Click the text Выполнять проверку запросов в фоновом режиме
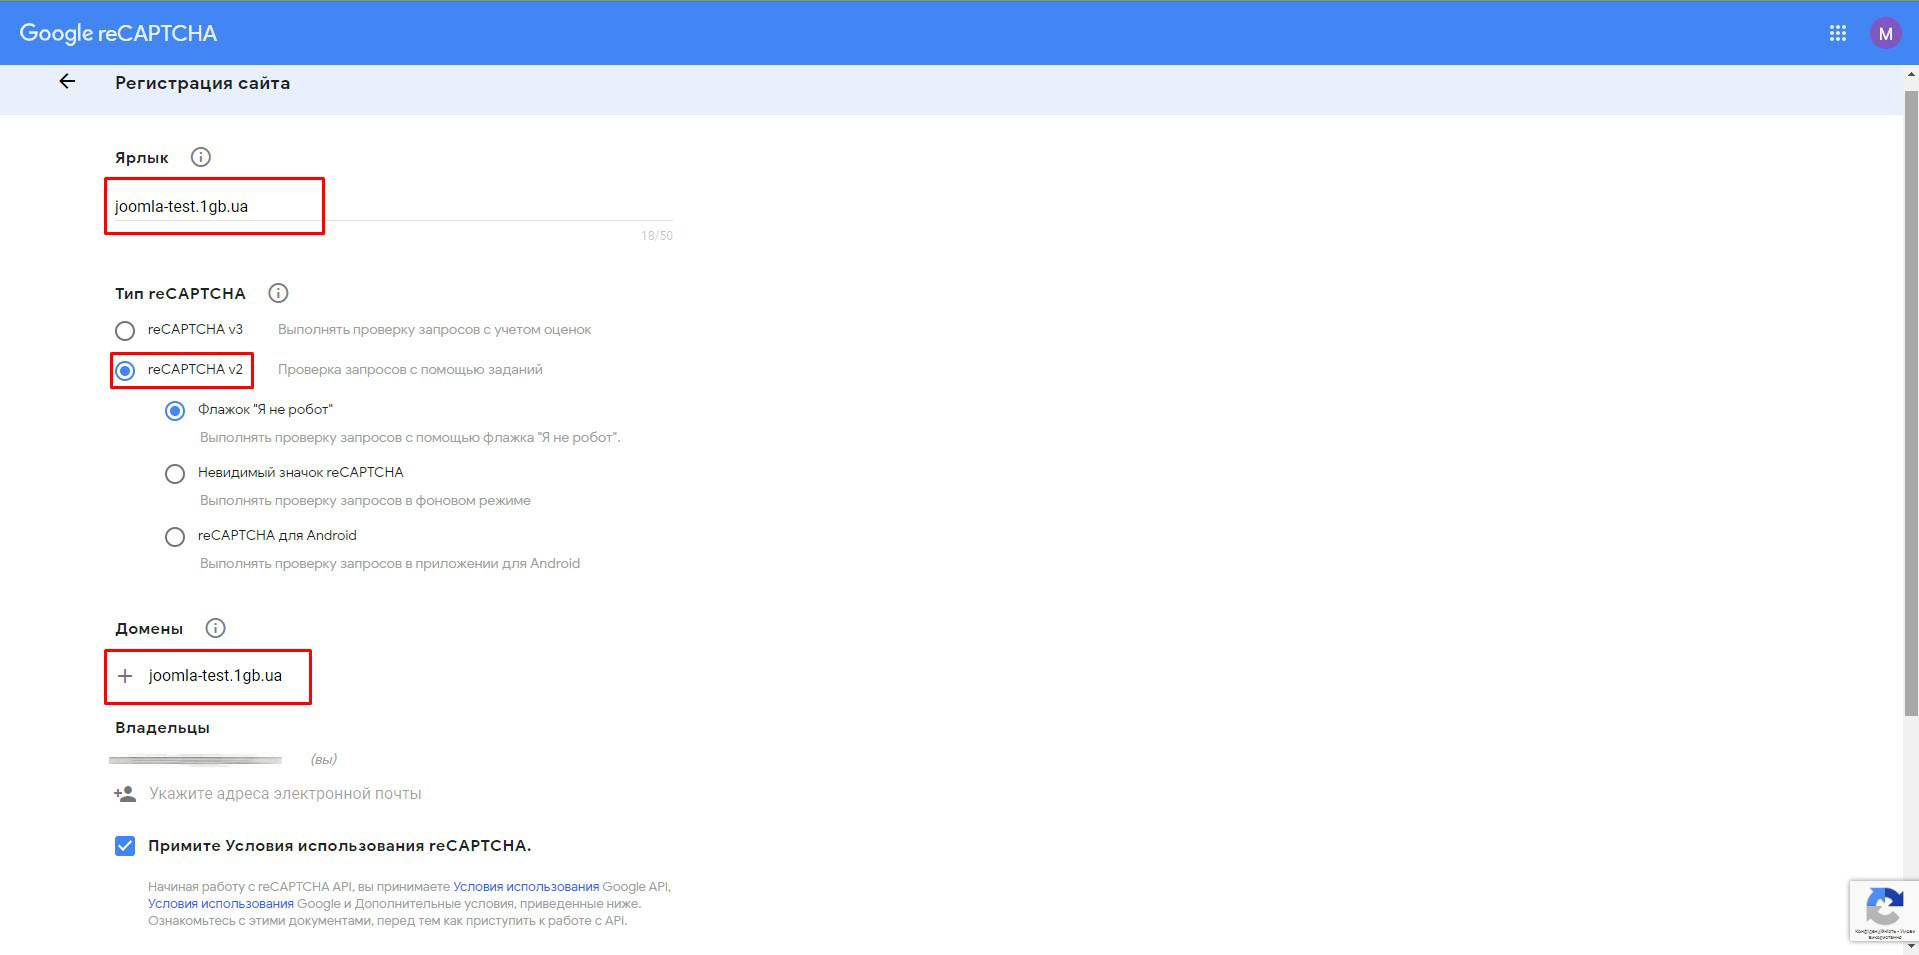This screenshot has width=1919, height=955. point(365,501)
